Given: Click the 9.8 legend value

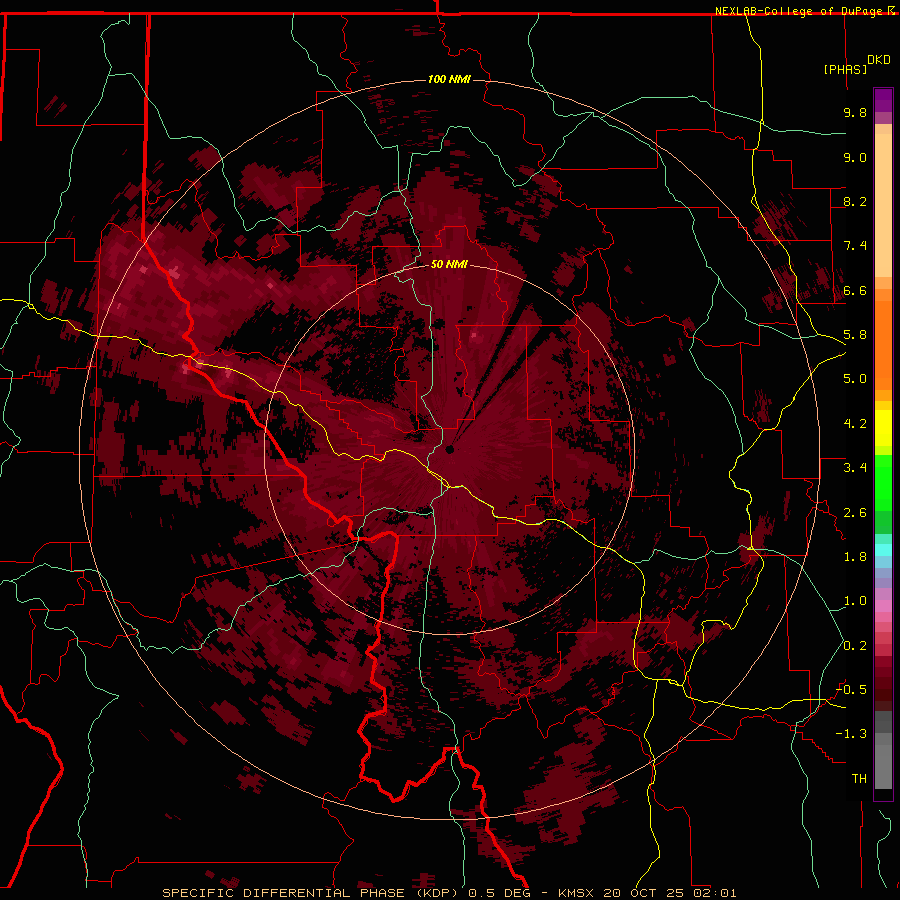Looking at the screenshot, I should [x=855, y=112].
